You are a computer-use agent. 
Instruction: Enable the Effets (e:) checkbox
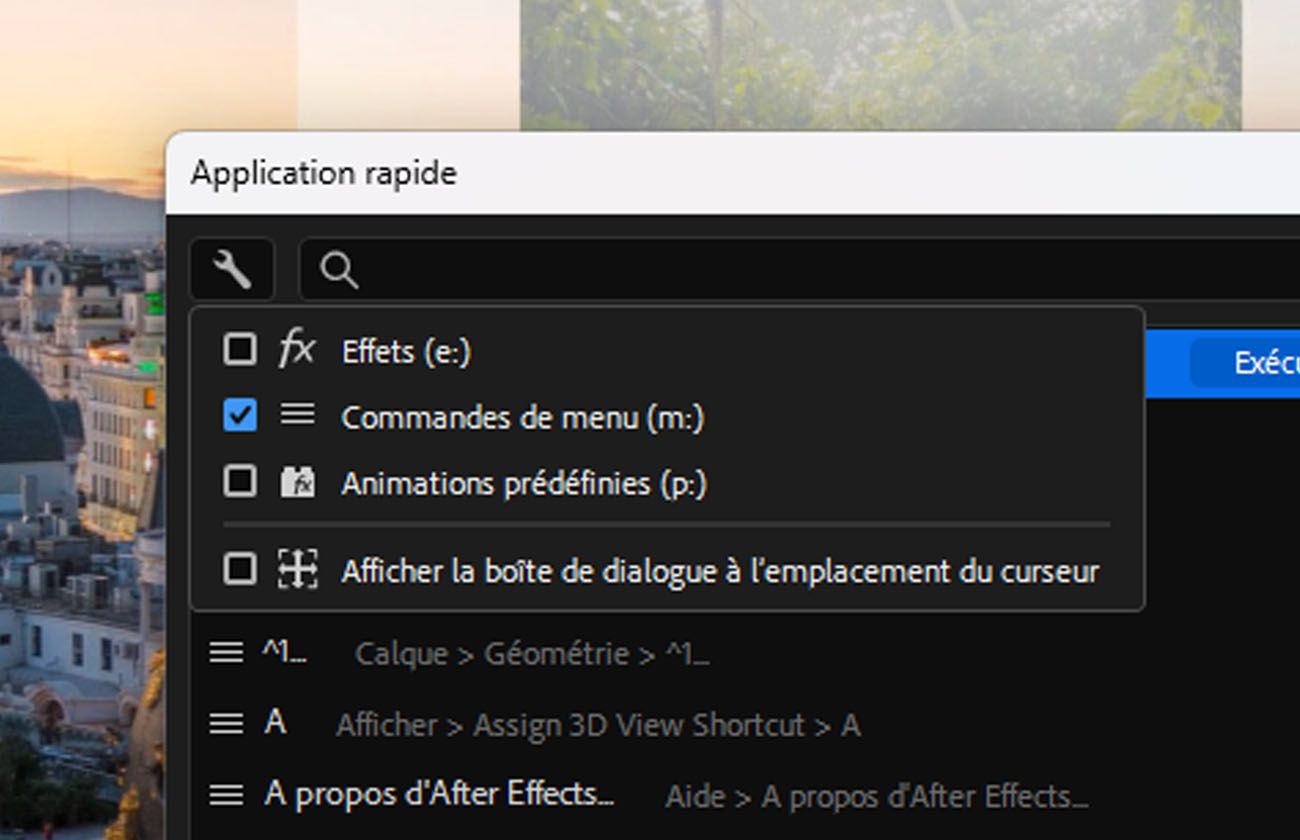click(240, 350)
